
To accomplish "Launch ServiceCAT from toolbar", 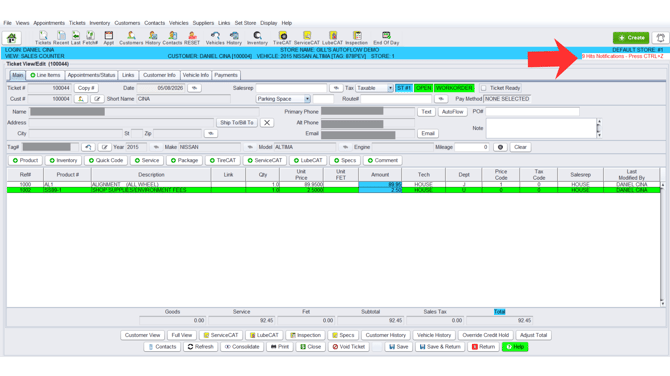I will pos(306,38).
